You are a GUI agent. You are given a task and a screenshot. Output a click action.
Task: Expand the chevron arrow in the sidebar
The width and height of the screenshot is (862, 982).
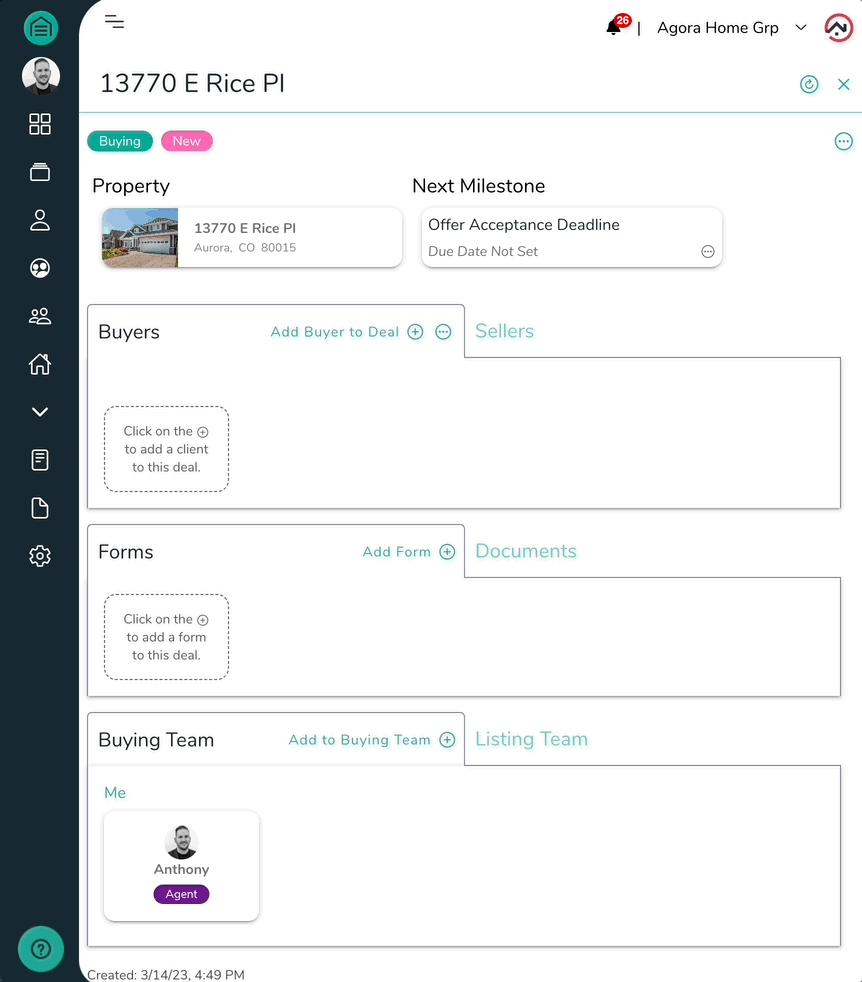[x=40, y=411]
